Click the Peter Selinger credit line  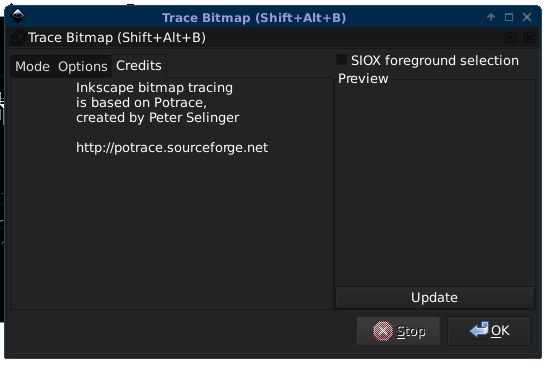(158, 118)
